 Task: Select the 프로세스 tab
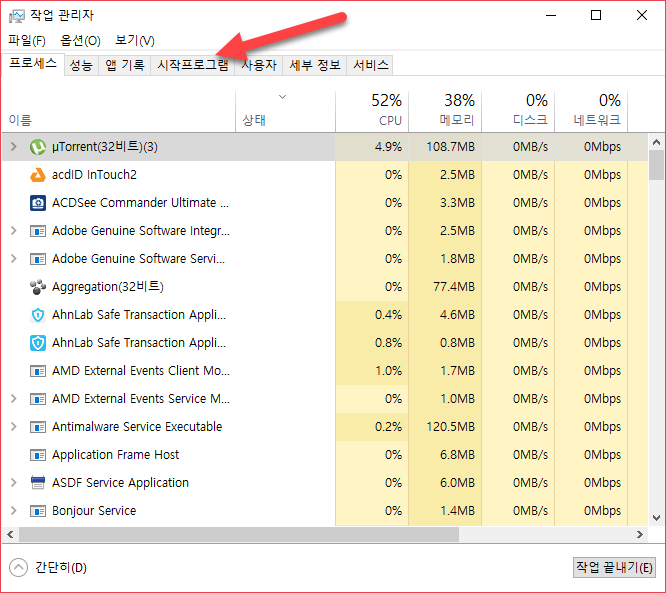(33, 64)
